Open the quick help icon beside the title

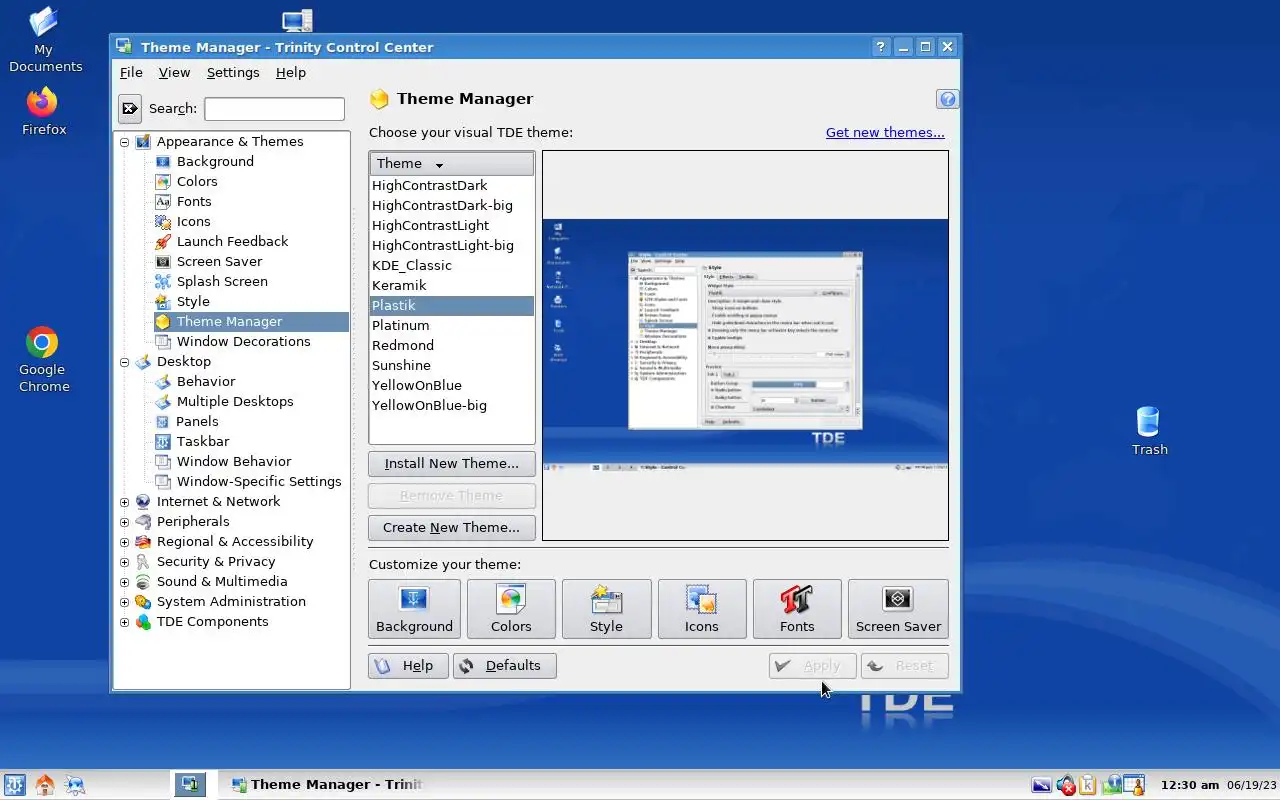[x=947, y=99]
